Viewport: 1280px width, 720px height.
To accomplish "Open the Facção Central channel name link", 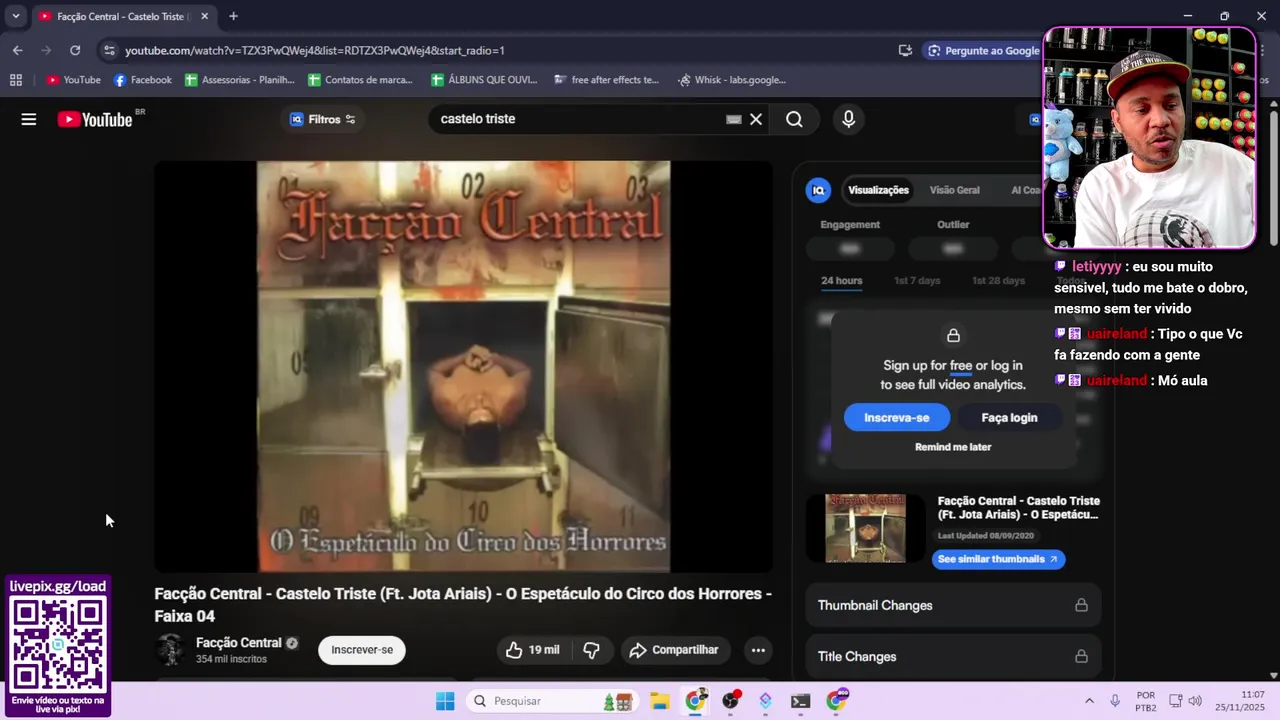I will 239,643.
